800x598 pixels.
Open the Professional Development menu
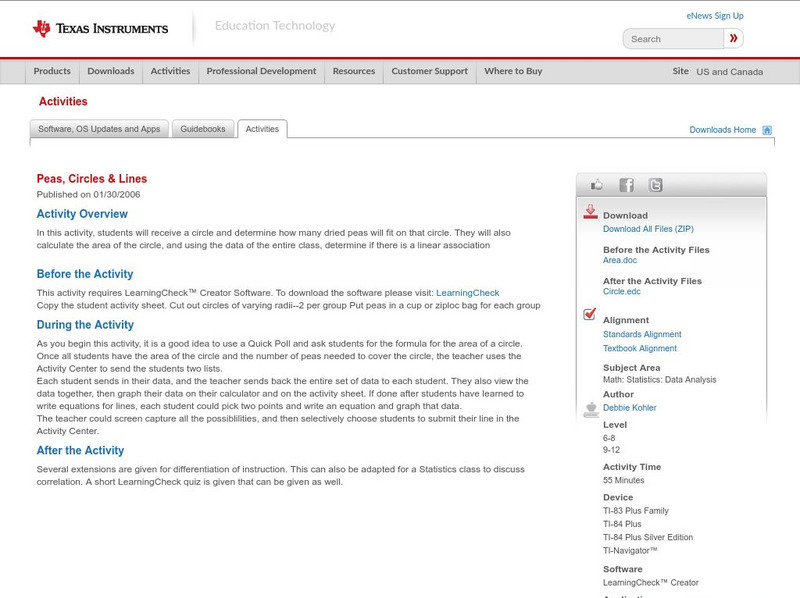[261, 71]
